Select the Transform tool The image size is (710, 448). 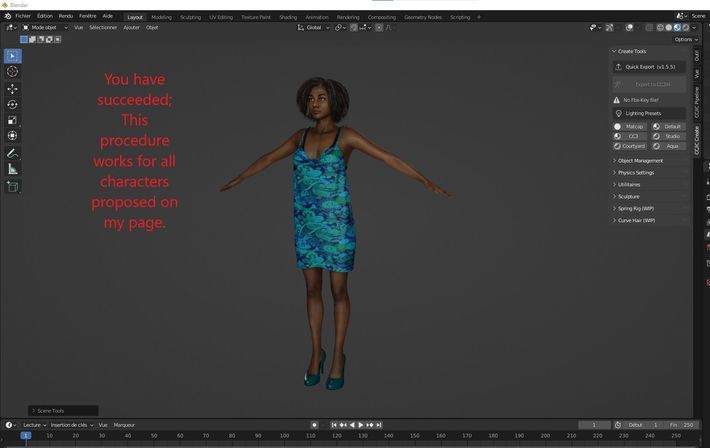(x=12, y=136)
